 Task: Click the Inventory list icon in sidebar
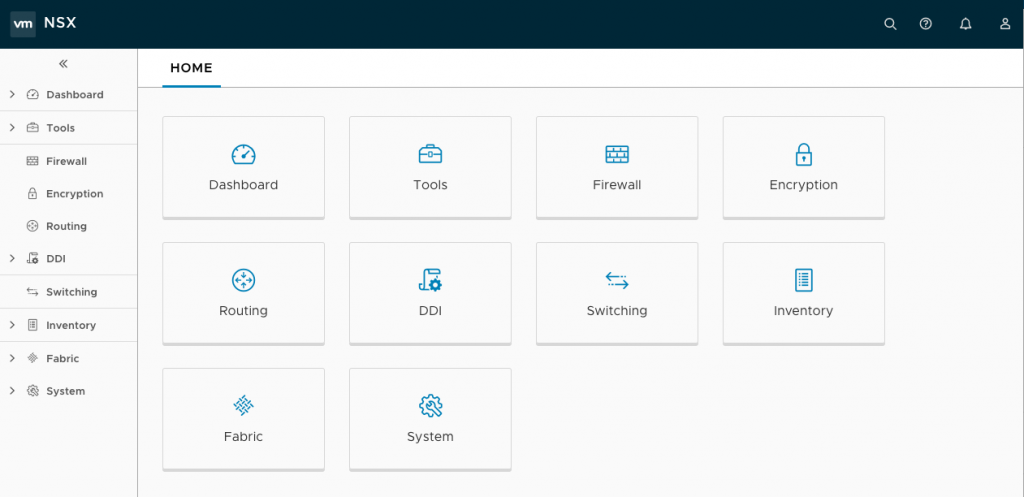point(33,325)
